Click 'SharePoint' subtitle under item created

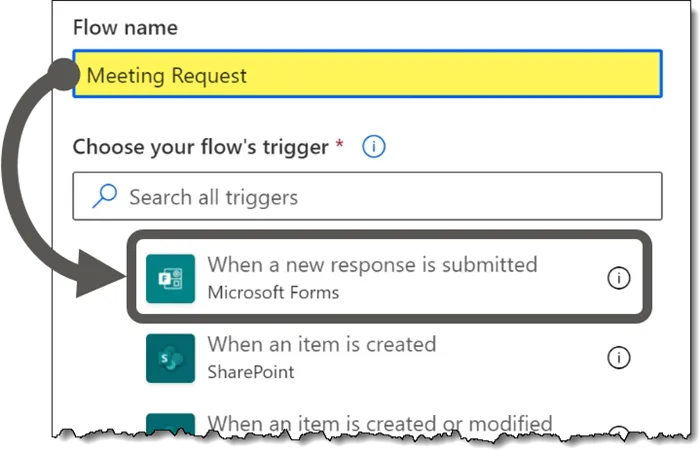251,372
